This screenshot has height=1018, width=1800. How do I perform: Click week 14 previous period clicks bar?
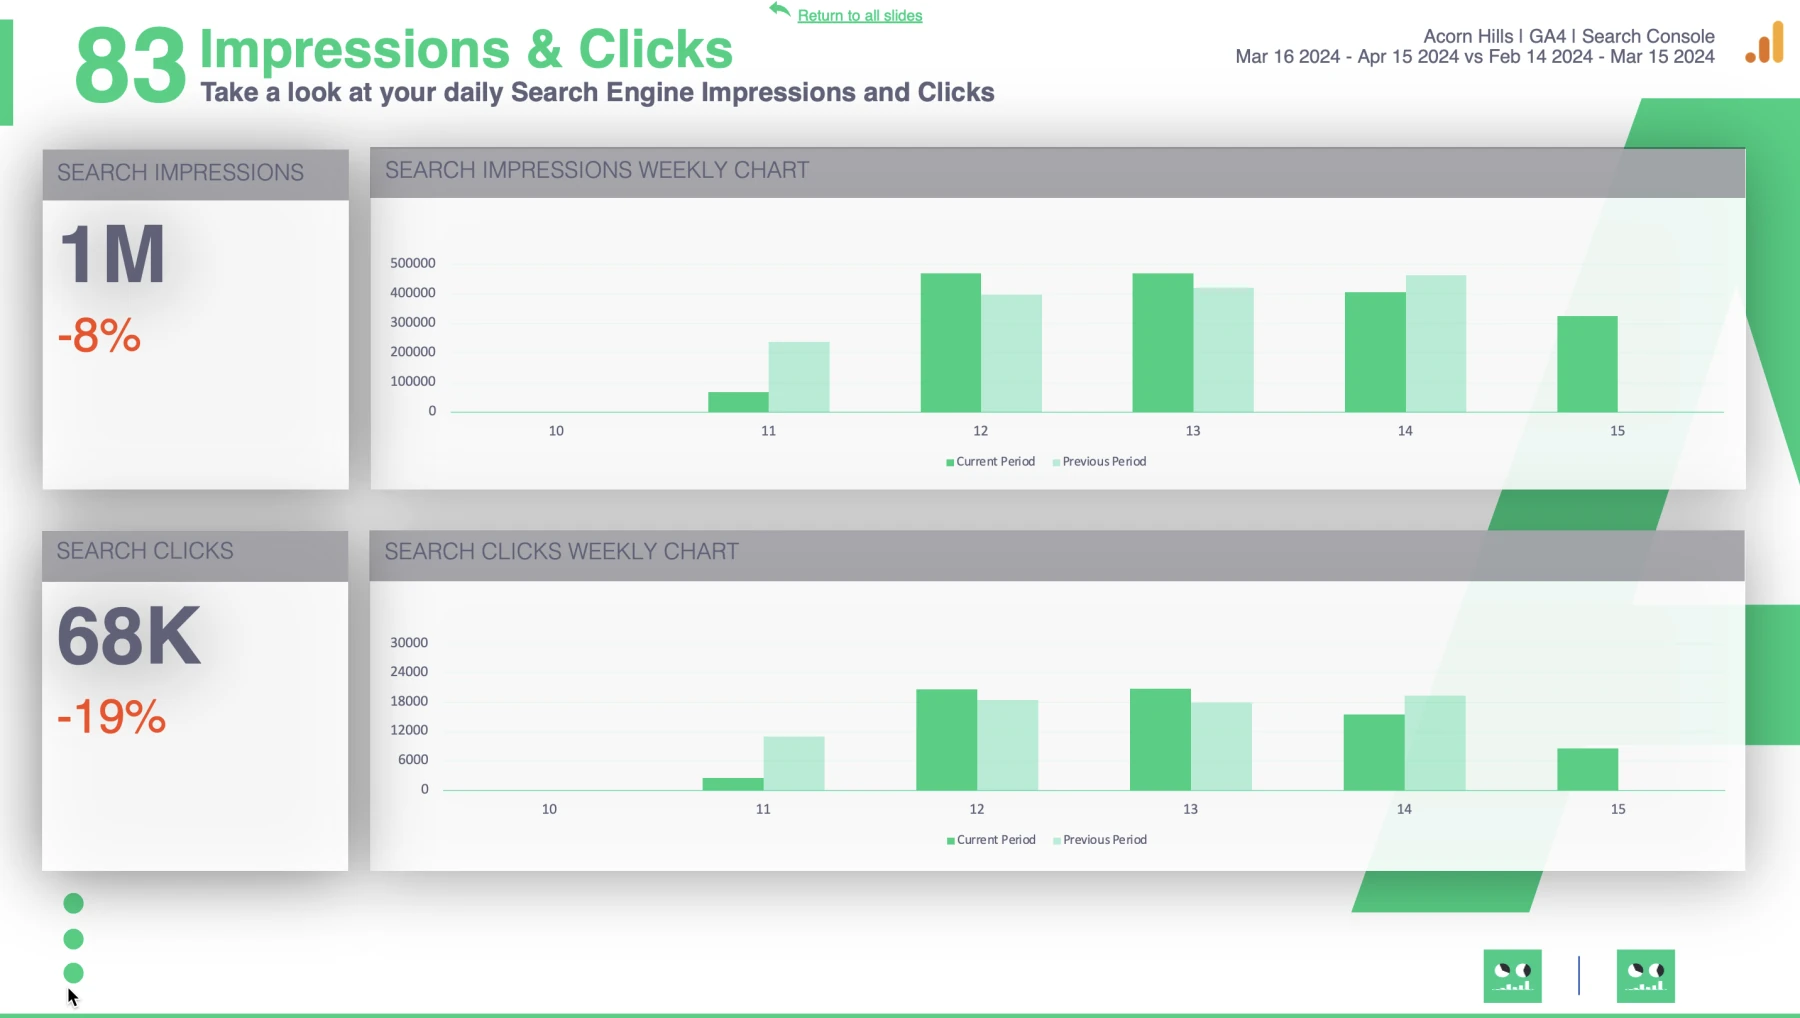click(1435, 743)
